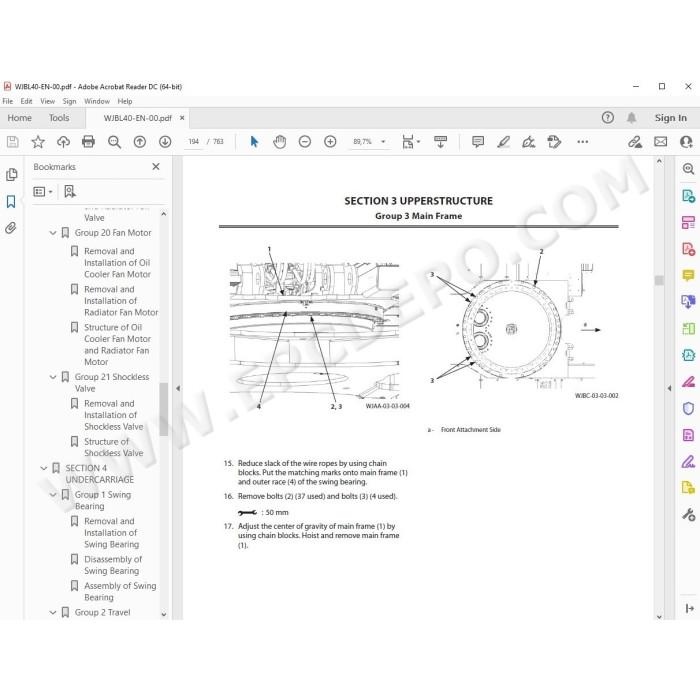Switch to the Home tab

(20, 118)
